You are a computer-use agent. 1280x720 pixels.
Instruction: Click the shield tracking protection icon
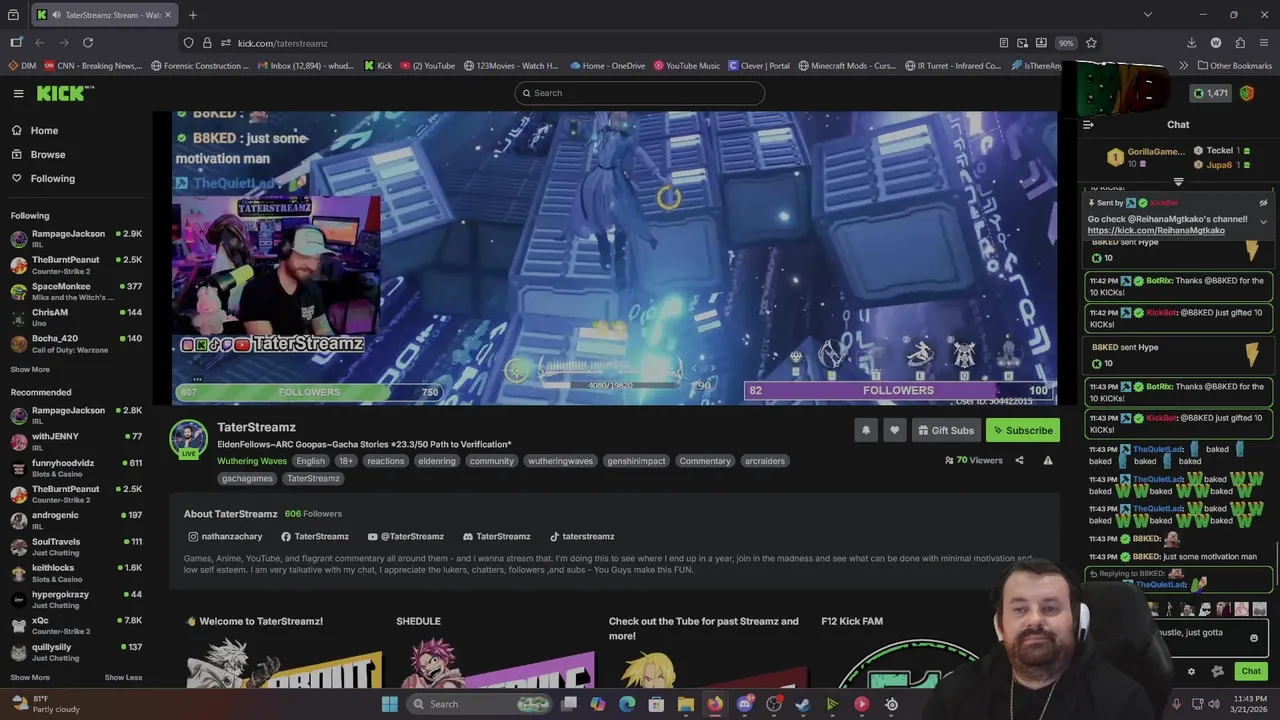point(188,43)
